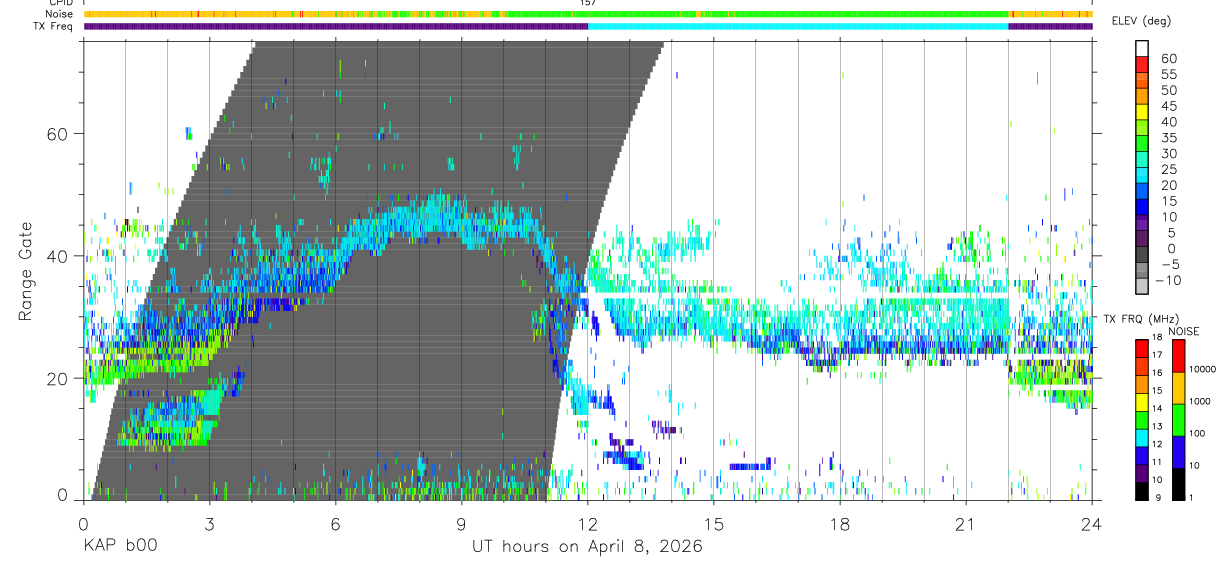1228x567 pixels.
Task: Click x-axis tick label '24'
Action: tap(1092, 523)
